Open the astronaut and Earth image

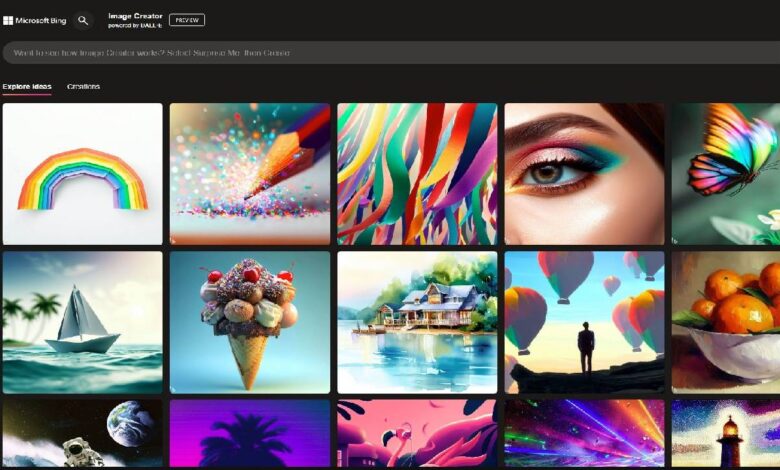pyautogui.click(x=82, y=434)
